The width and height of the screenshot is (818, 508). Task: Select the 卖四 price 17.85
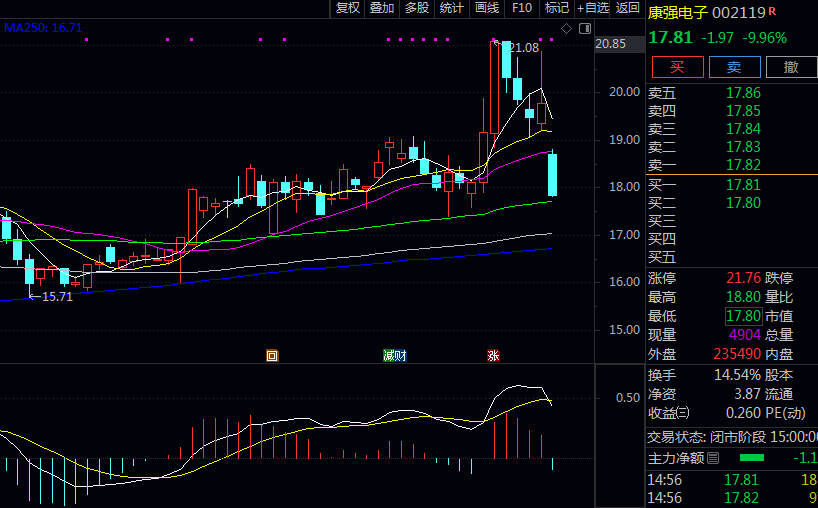(743, 111)
